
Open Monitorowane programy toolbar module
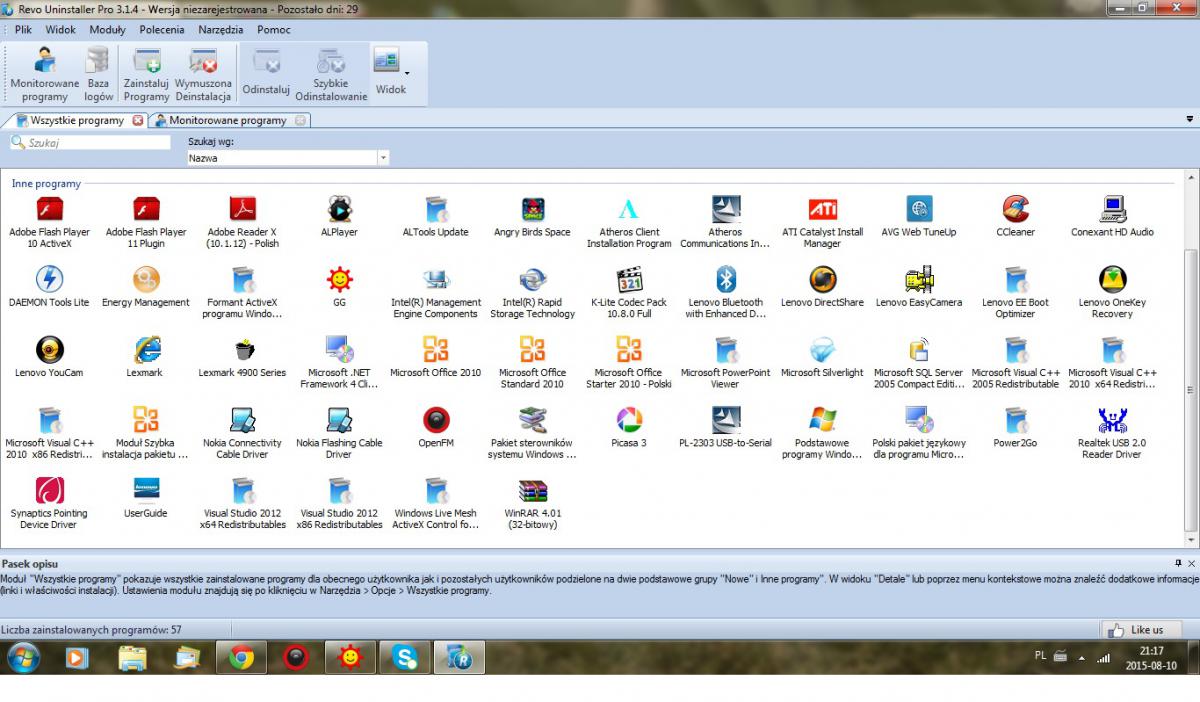(x=45, y=74)
